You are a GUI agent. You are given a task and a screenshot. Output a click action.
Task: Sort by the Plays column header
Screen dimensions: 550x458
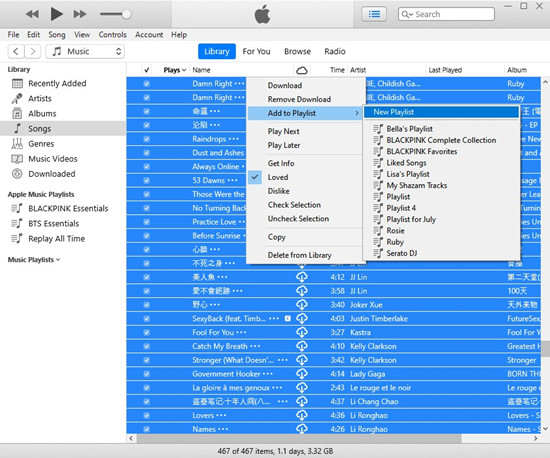174,70
